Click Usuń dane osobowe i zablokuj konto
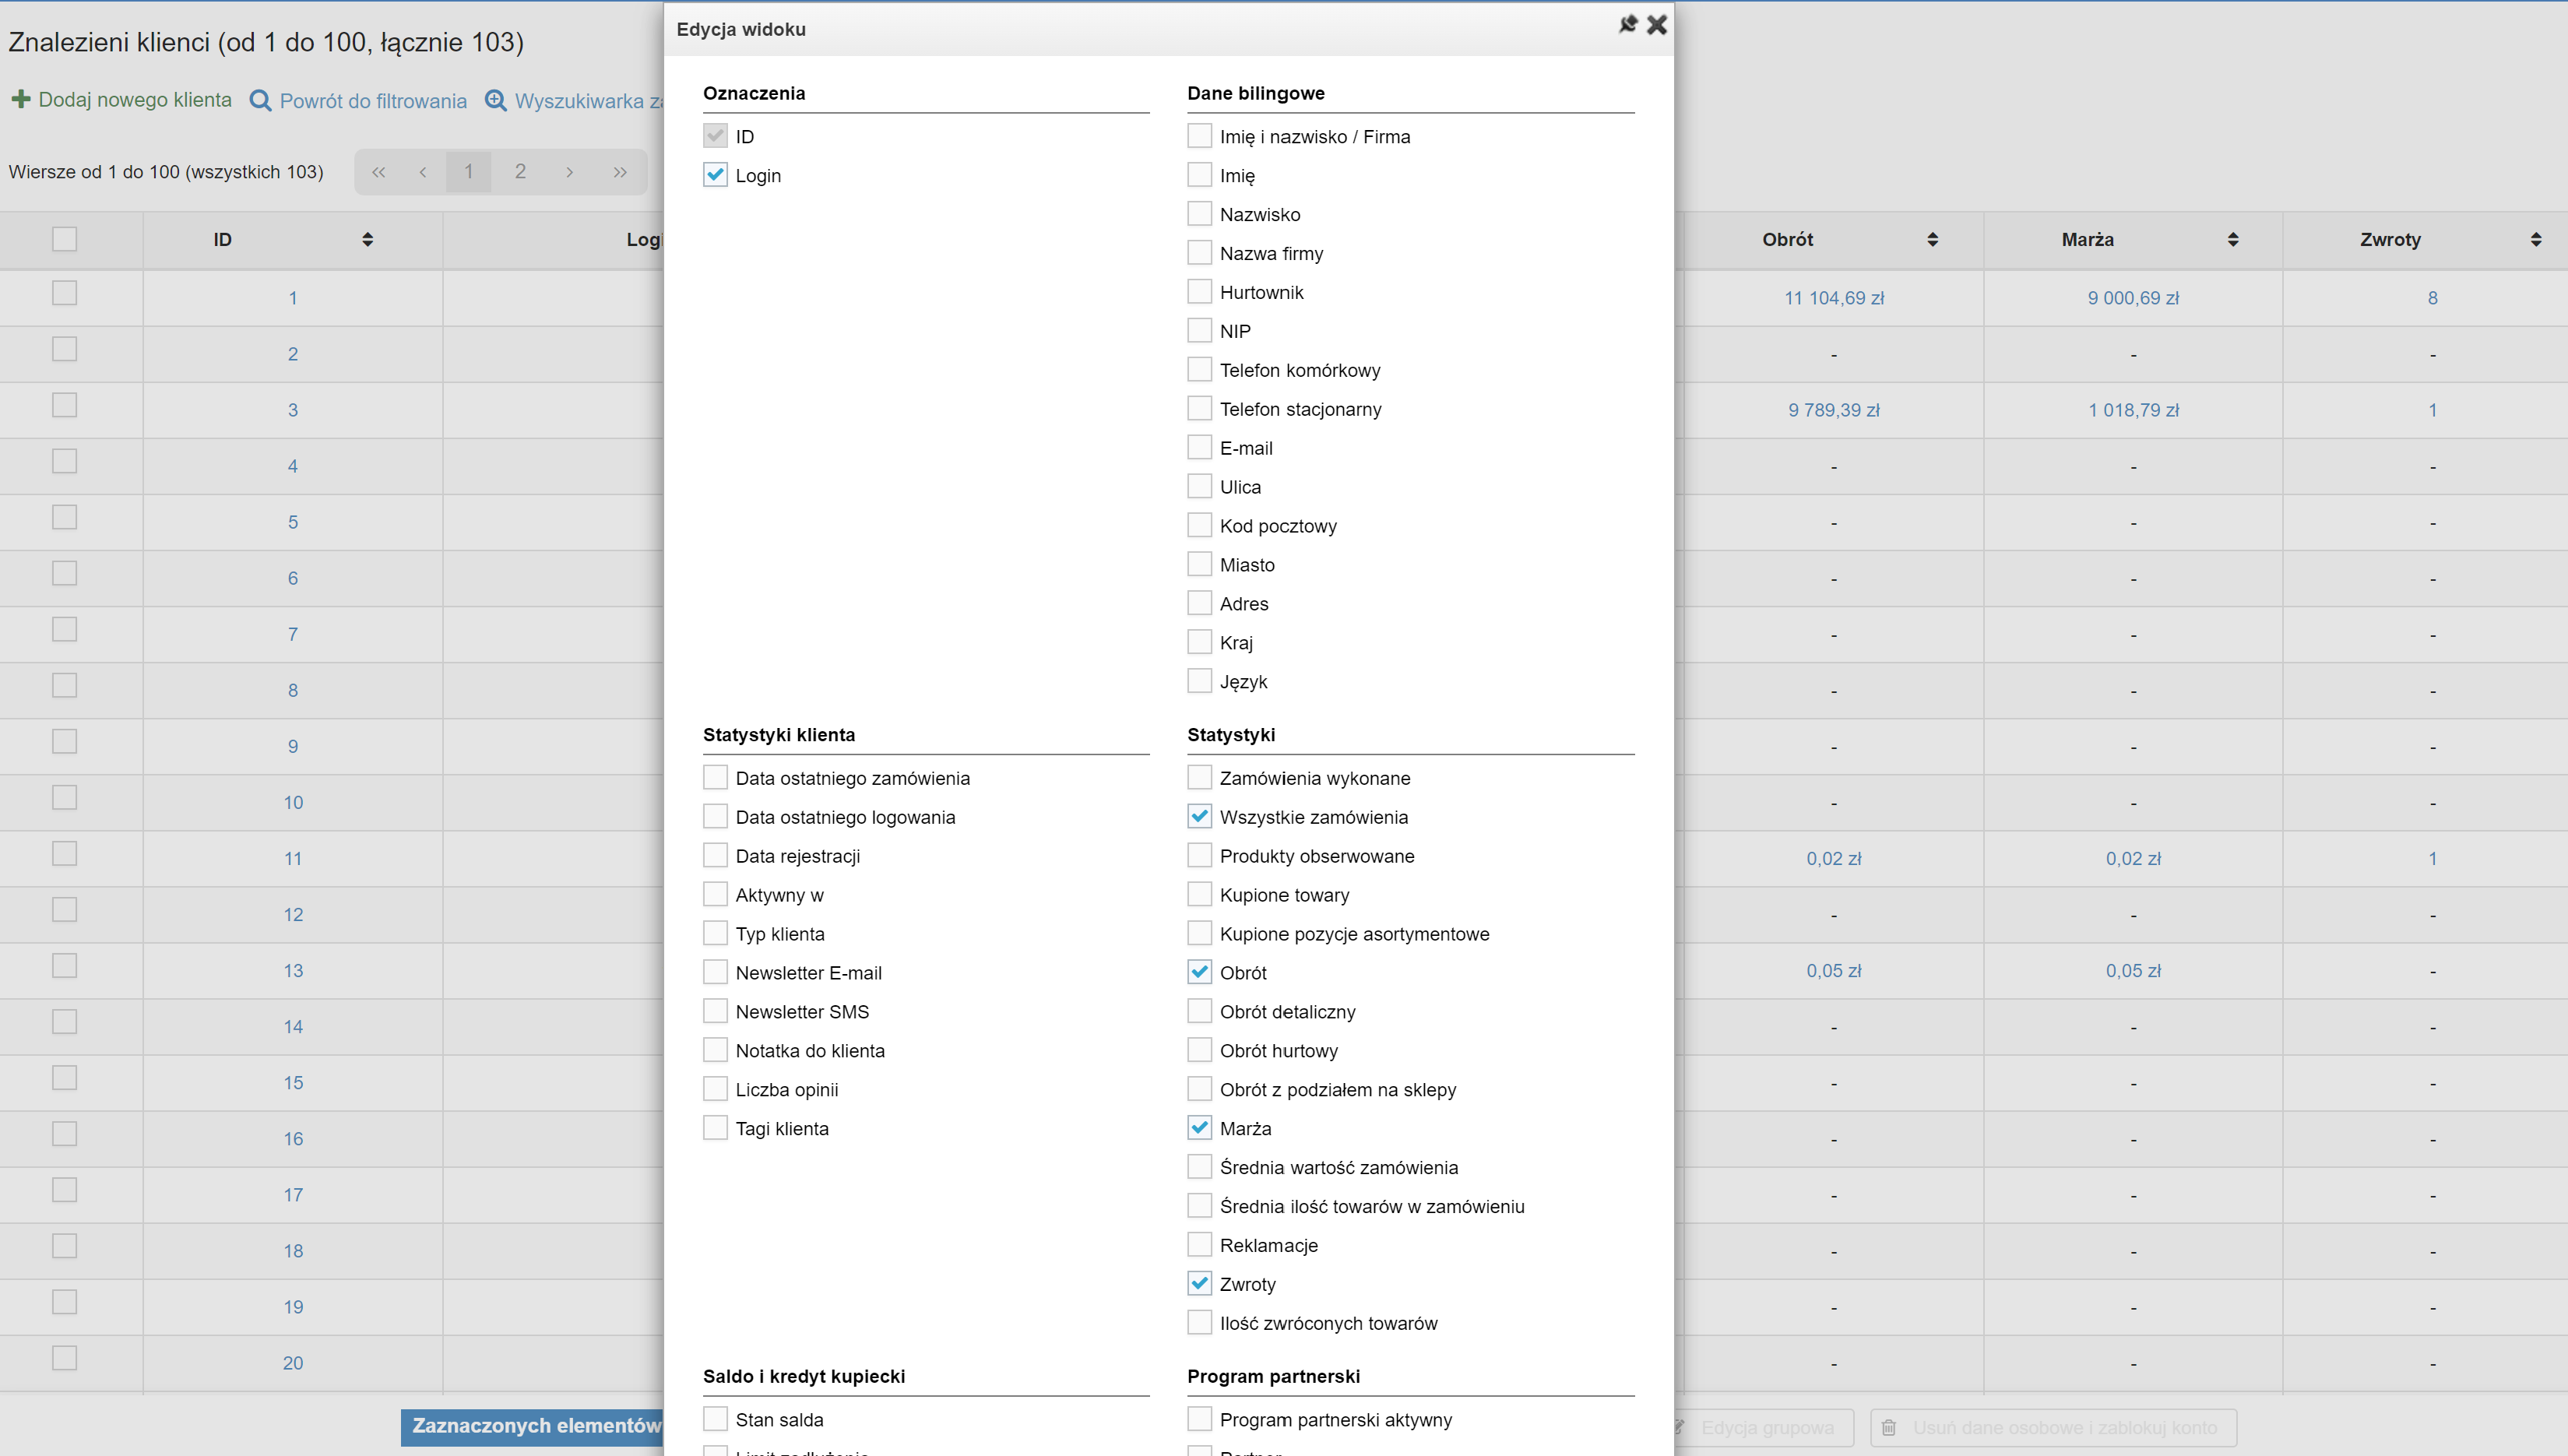 pyautogui.click(x=2053, y=1428)
